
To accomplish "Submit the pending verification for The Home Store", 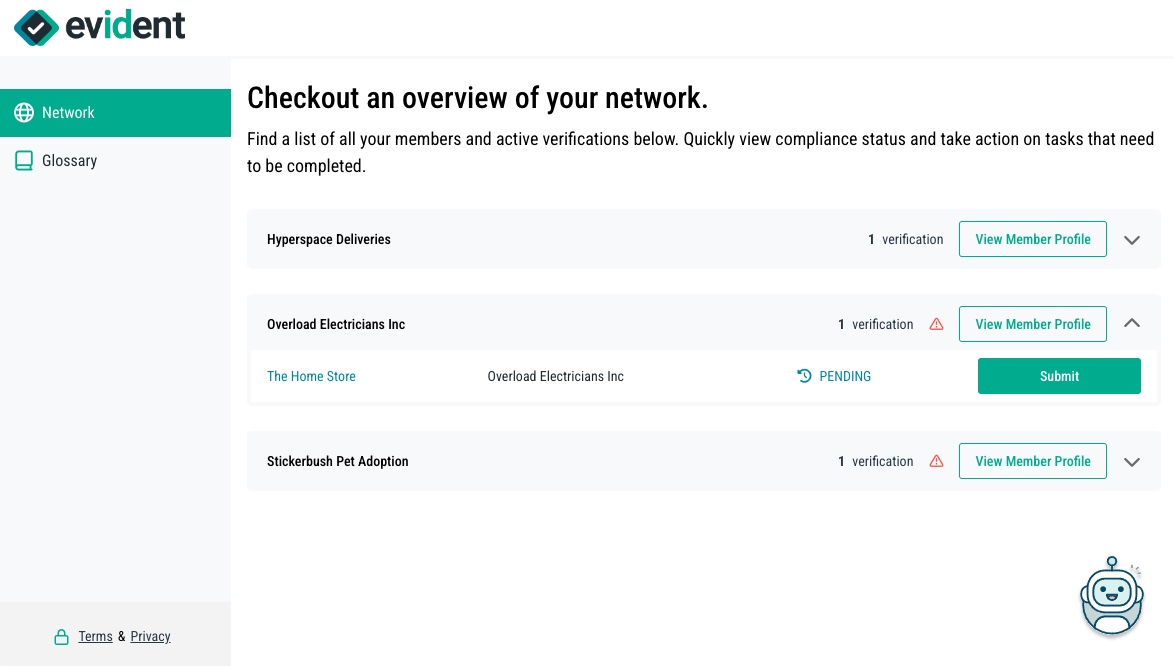I will (x=1059, y=375).
